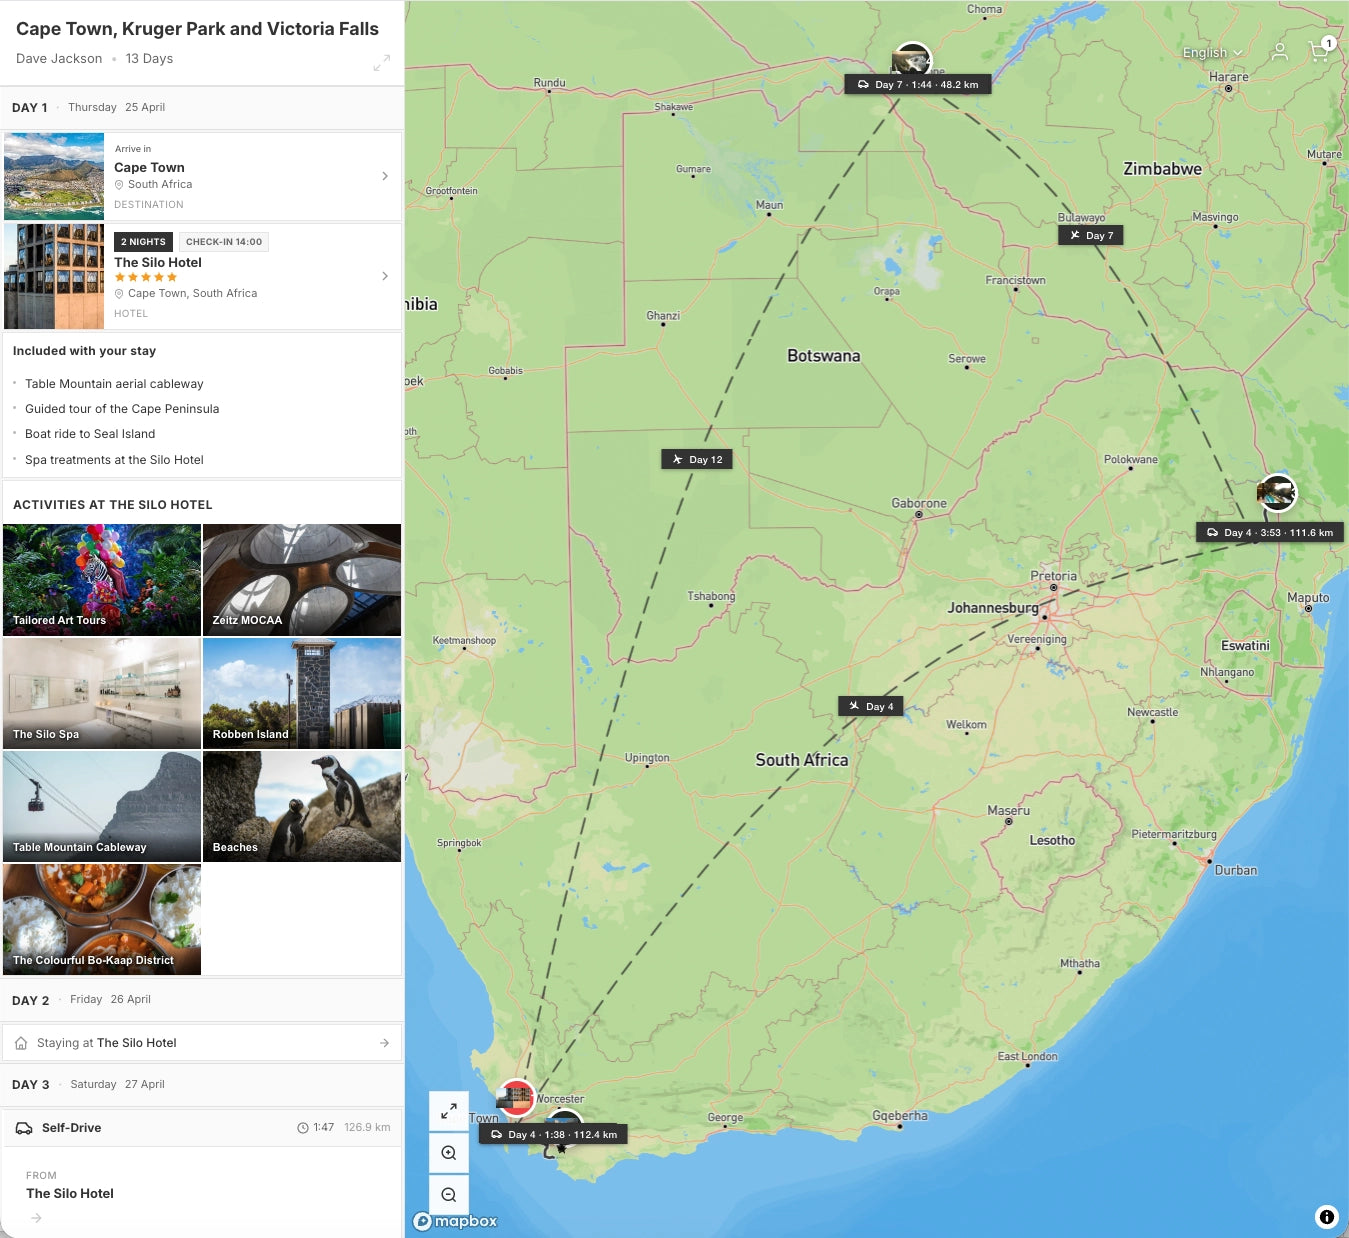Expand the Cape Town destination details
The width and height of the screenshot is (1349, 1238).
point(385,176)
